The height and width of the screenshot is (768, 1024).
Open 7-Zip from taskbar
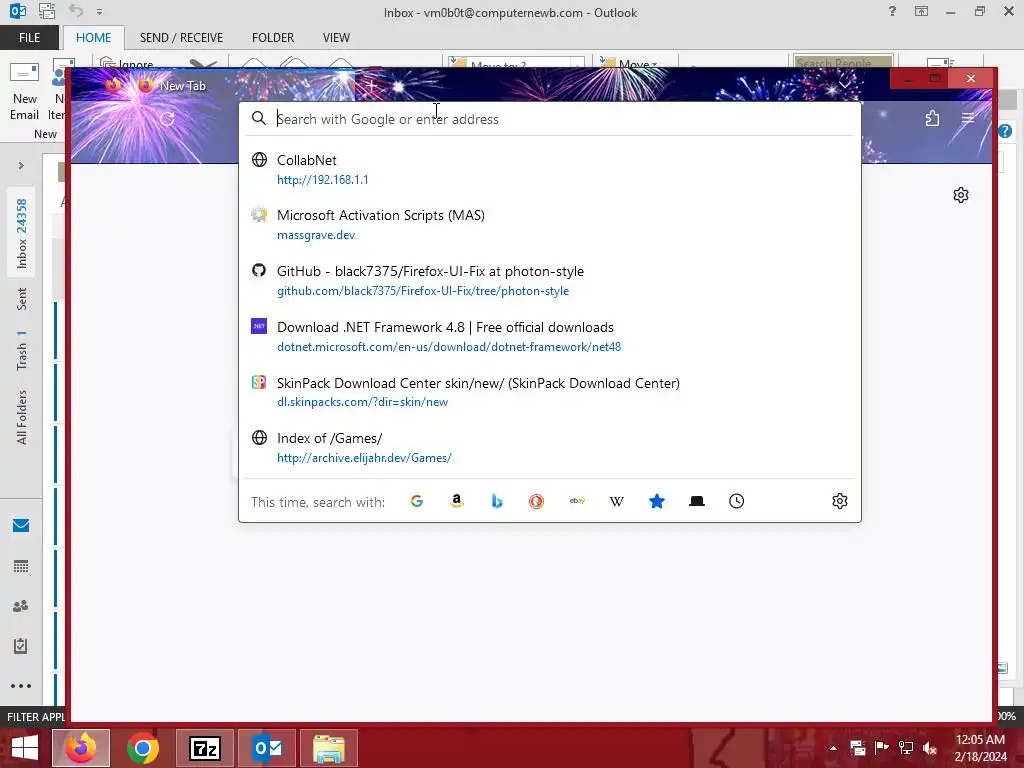[x=204, y=748]
